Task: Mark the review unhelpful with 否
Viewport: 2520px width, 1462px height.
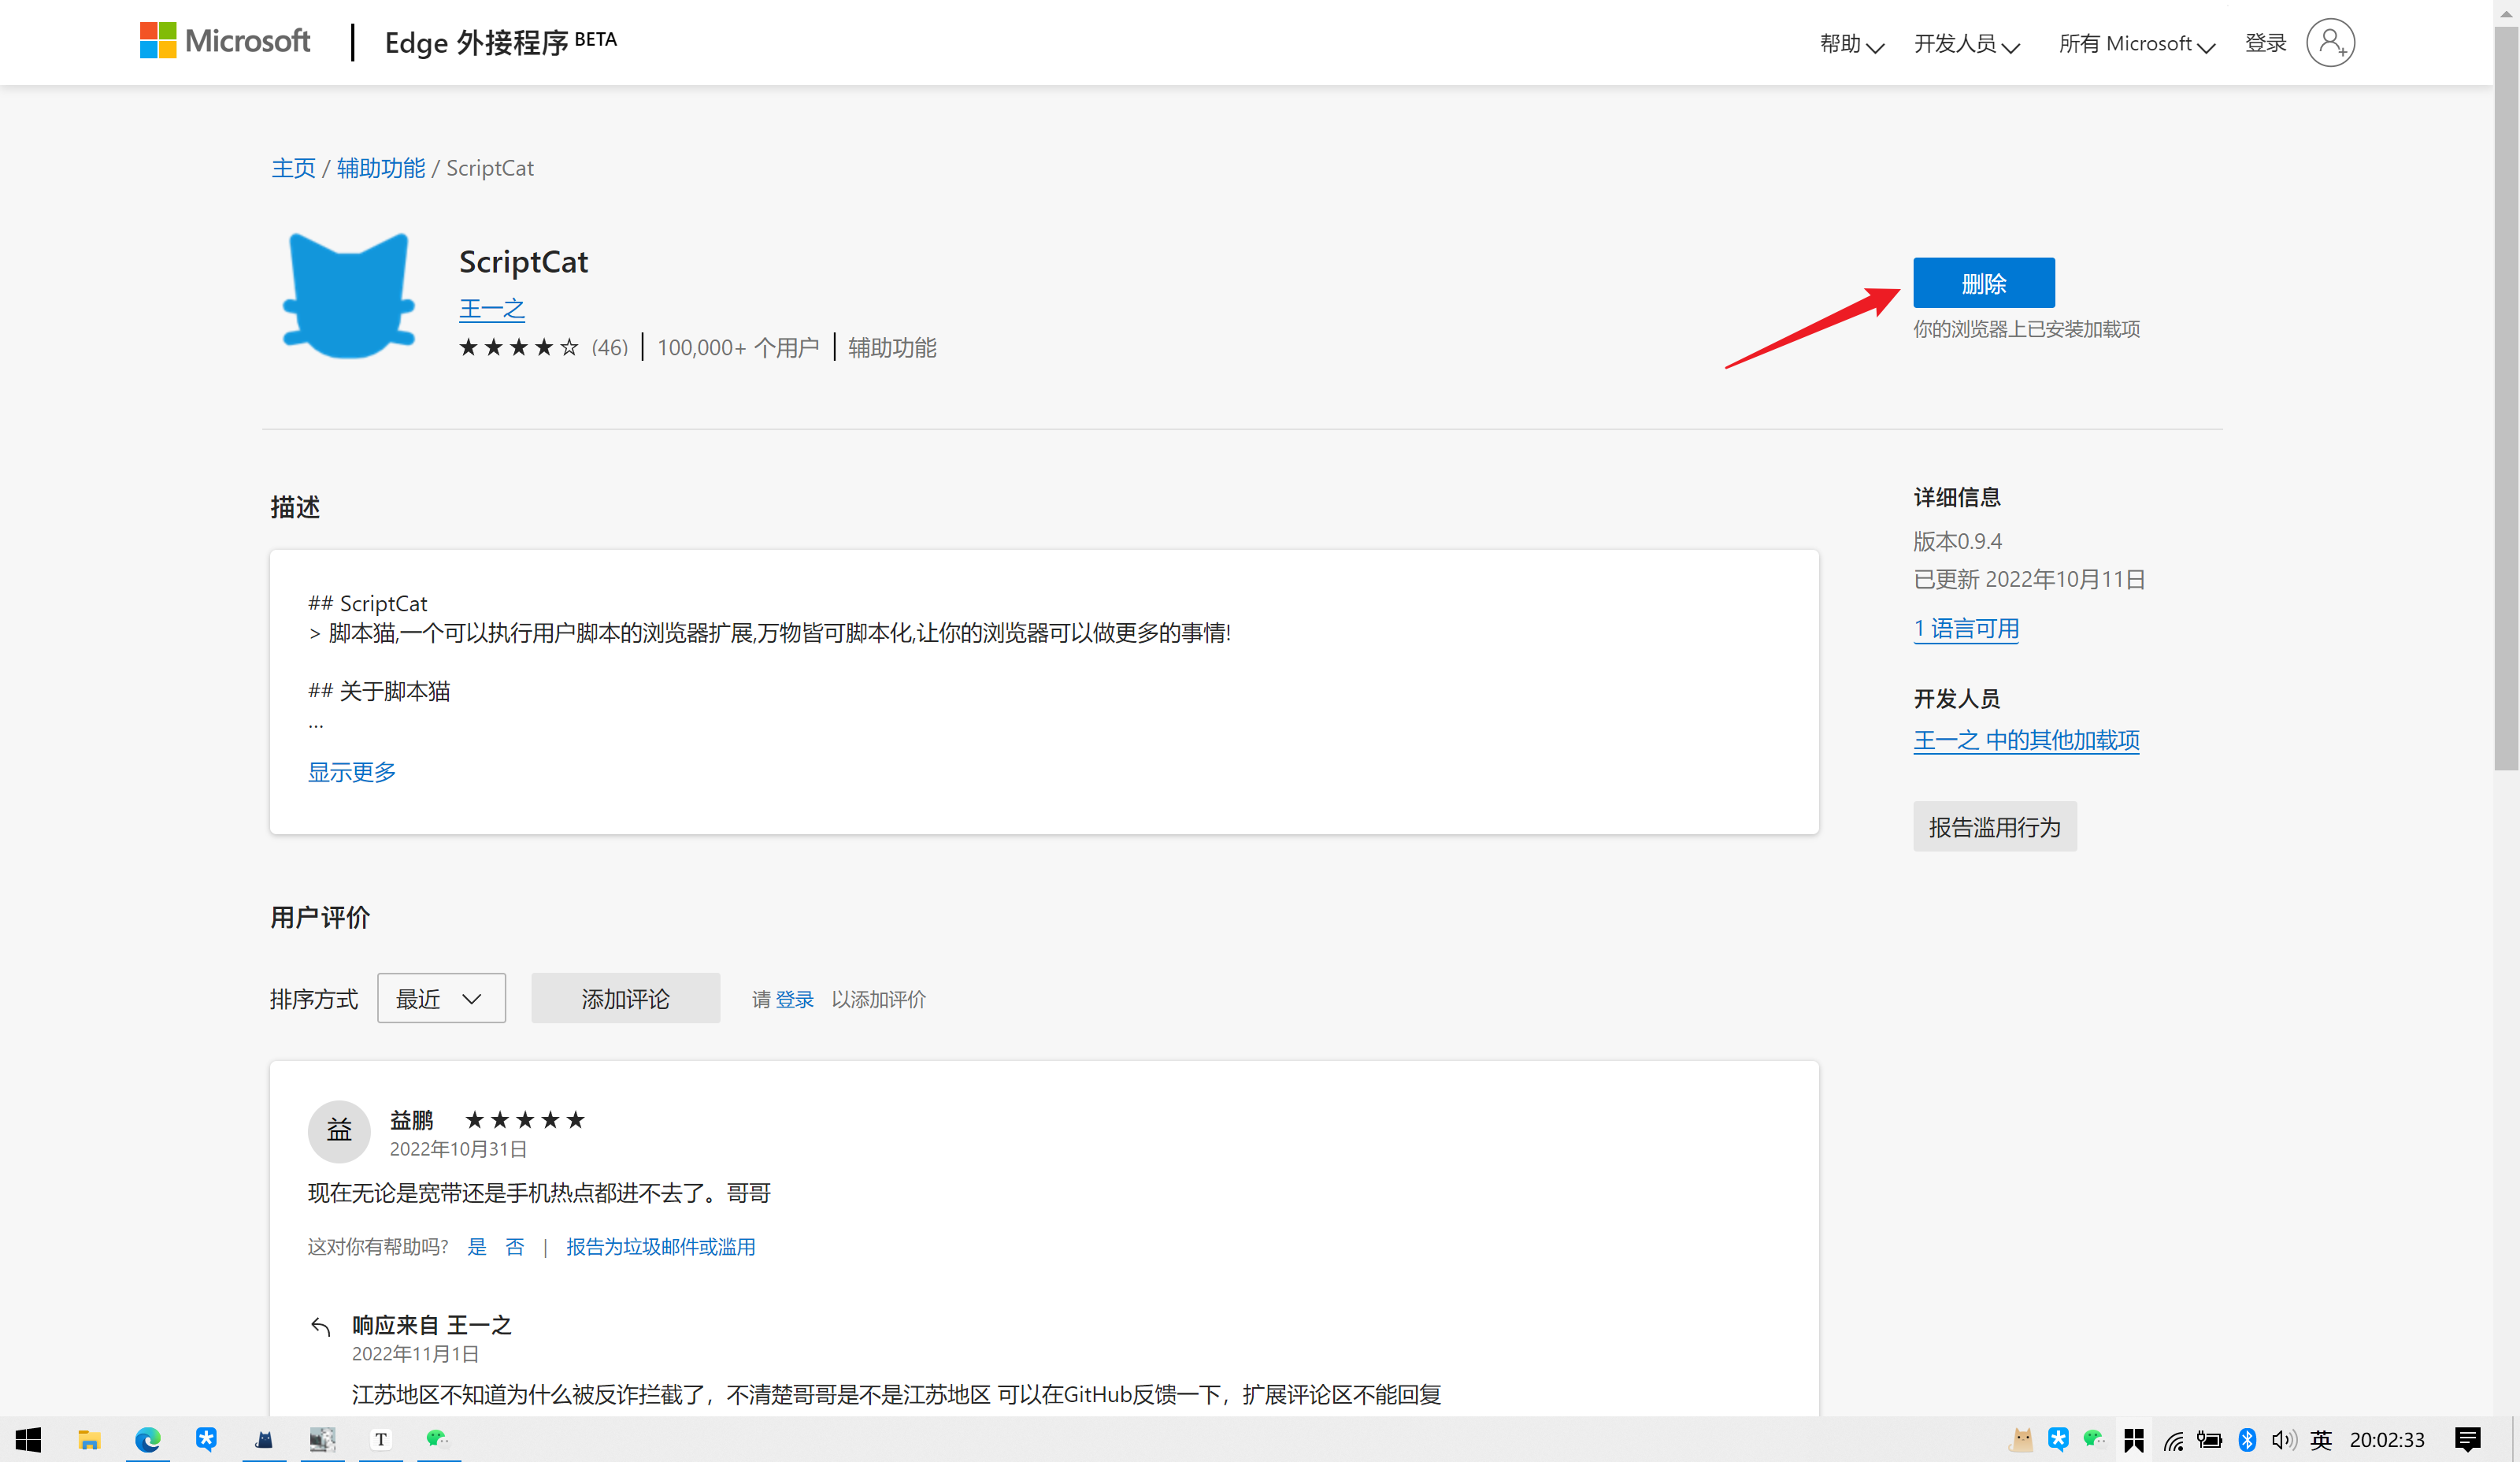Action: (515, 1246)
